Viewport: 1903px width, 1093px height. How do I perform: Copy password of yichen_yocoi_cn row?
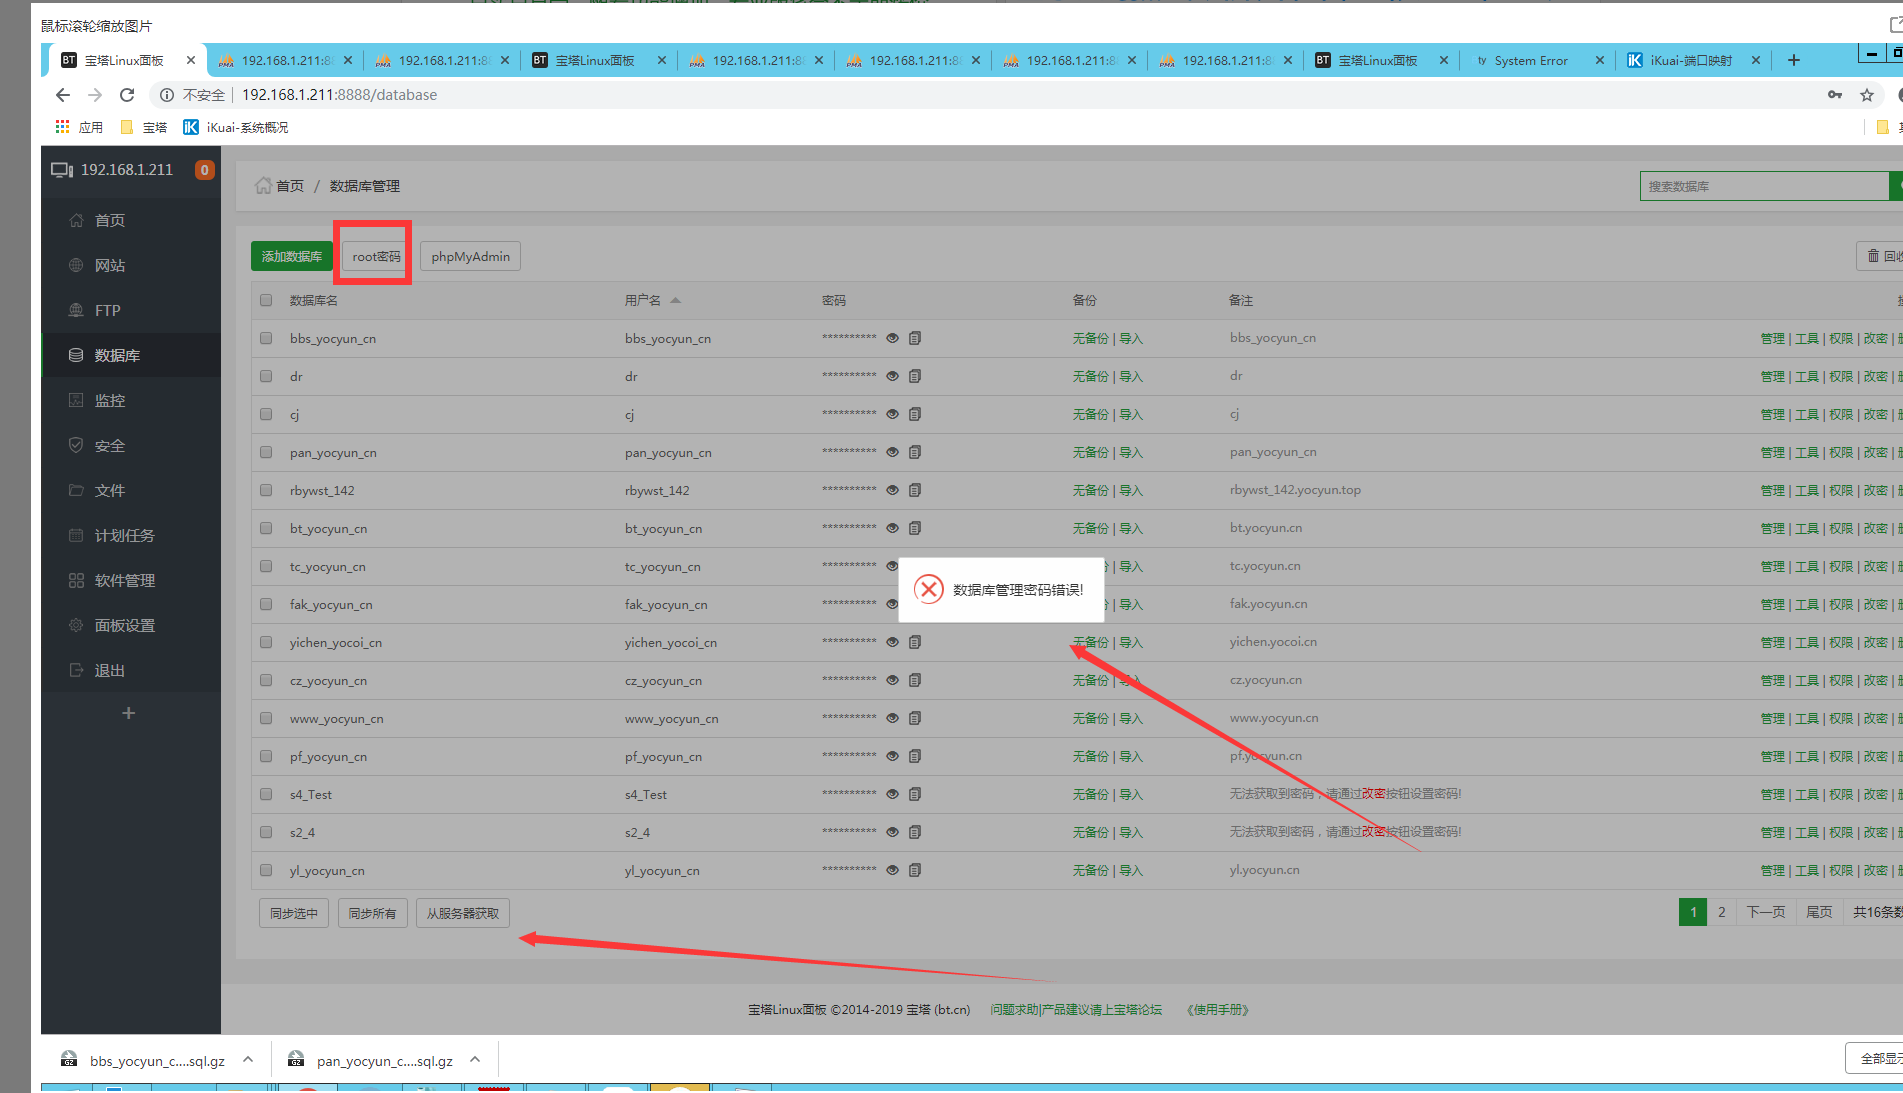click(x=915, y=642)
